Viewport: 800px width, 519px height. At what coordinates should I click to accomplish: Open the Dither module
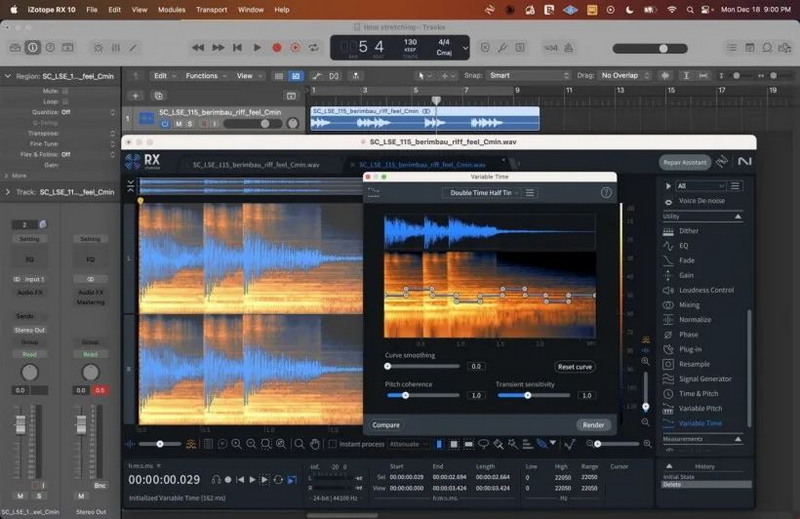pos(688,231)
